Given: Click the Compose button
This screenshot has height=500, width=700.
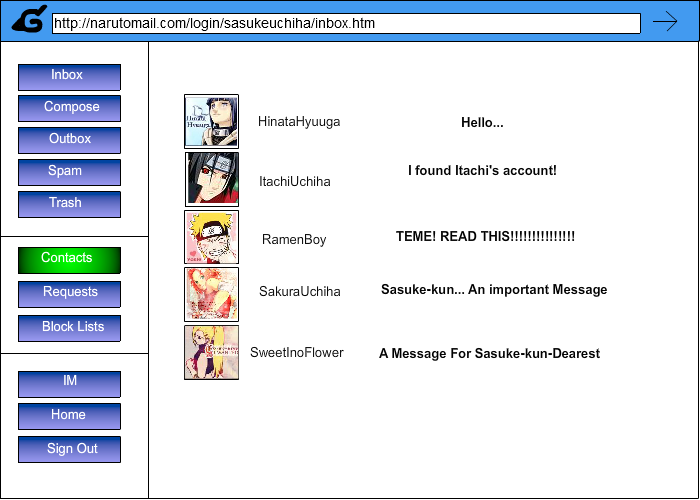Looking at the screenshot, I should pos(69,108).
